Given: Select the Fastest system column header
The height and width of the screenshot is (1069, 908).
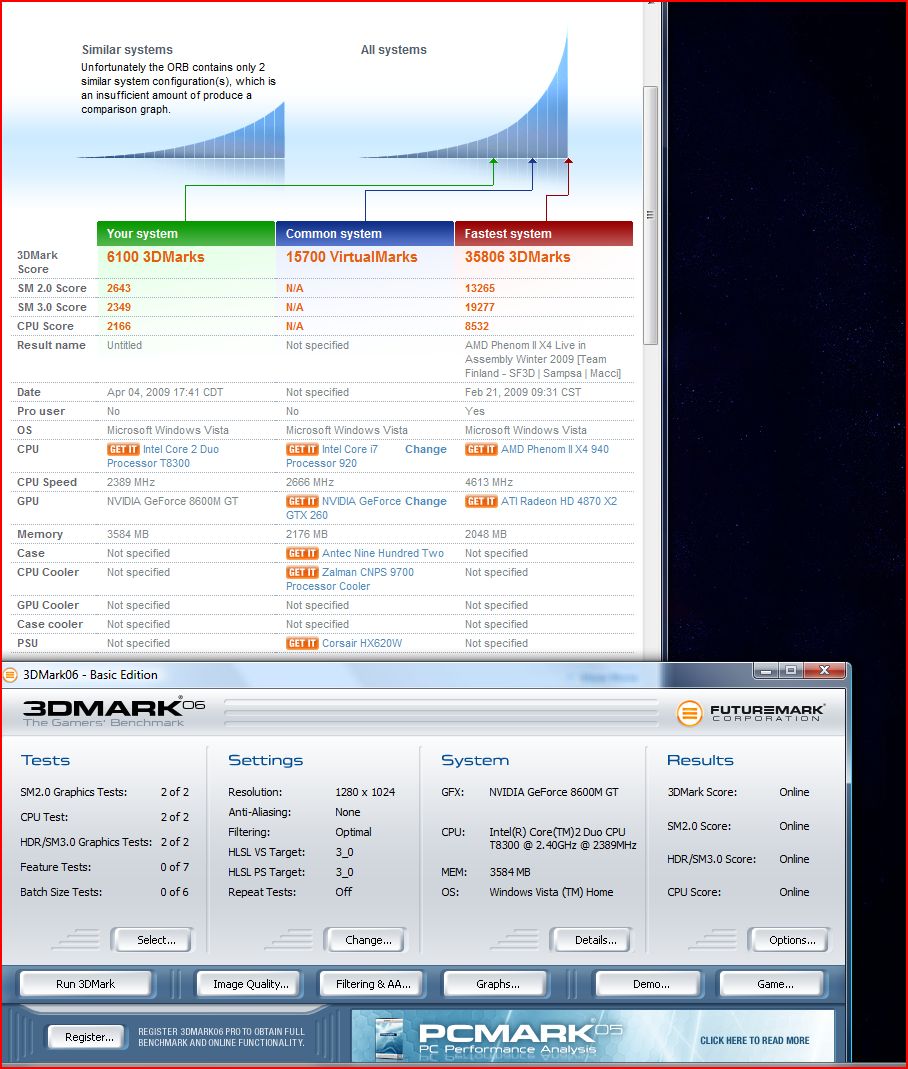Looking at the screenshot, I should click(544, 233).
